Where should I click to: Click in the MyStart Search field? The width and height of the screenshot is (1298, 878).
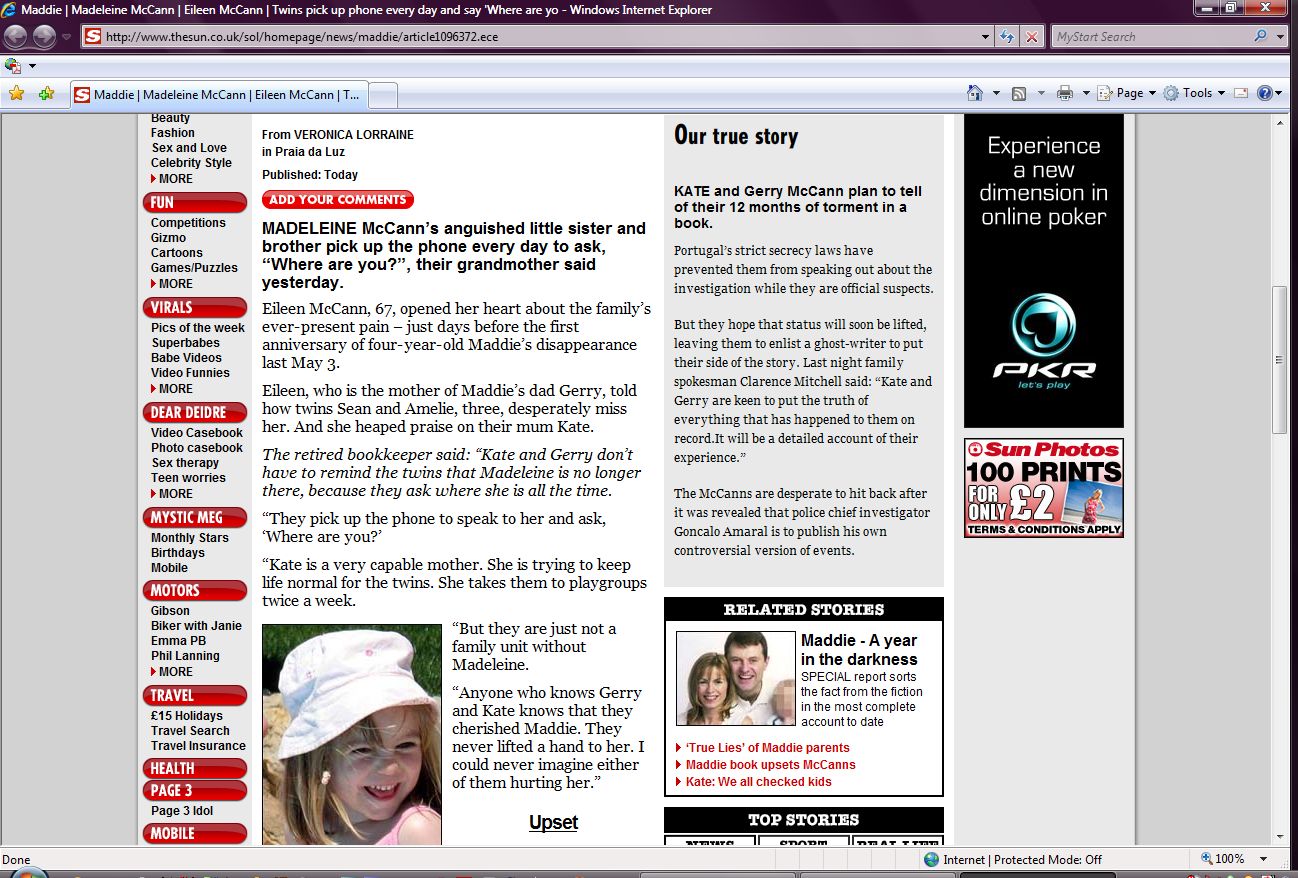click(x=1150, y=37)
